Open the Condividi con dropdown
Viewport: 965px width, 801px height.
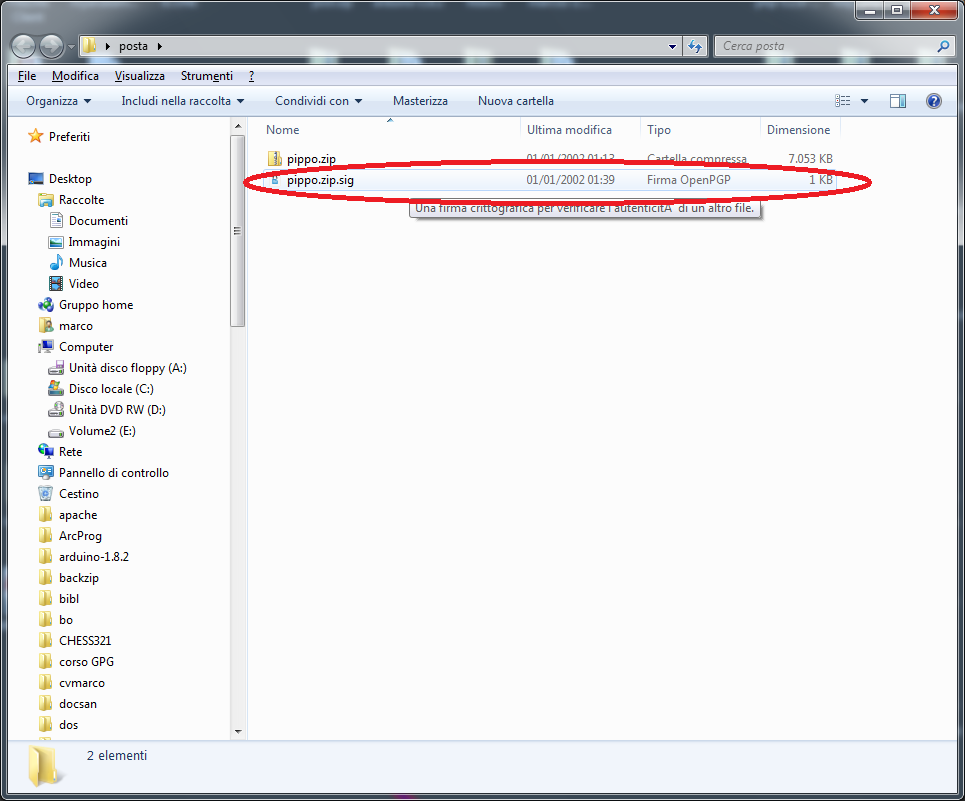318,101
